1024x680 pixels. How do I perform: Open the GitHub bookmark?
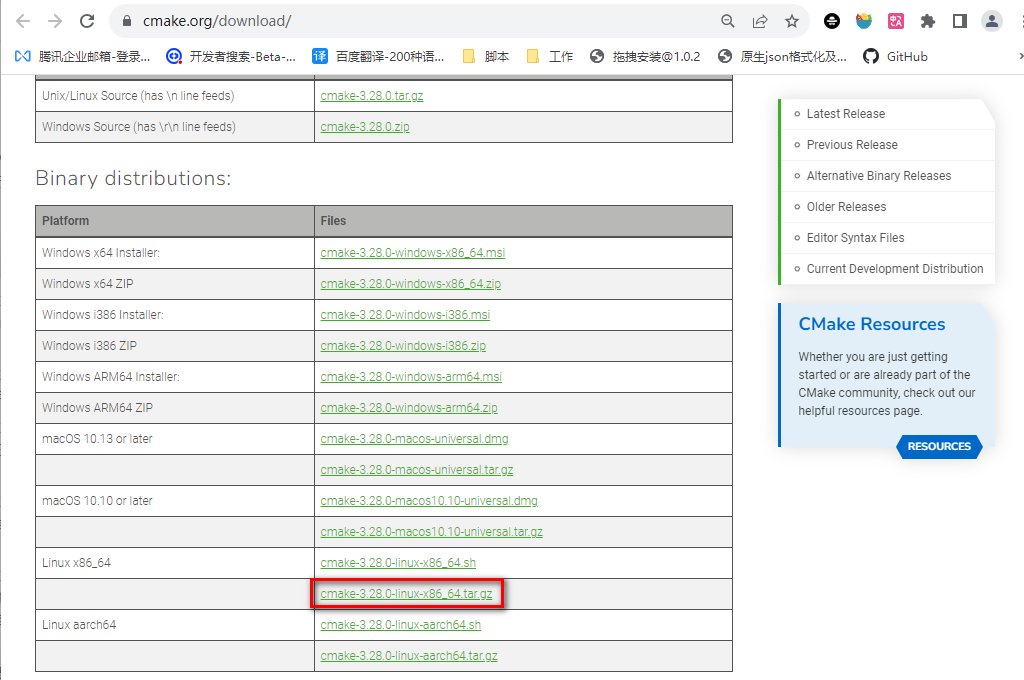click(x=895, y=57)
